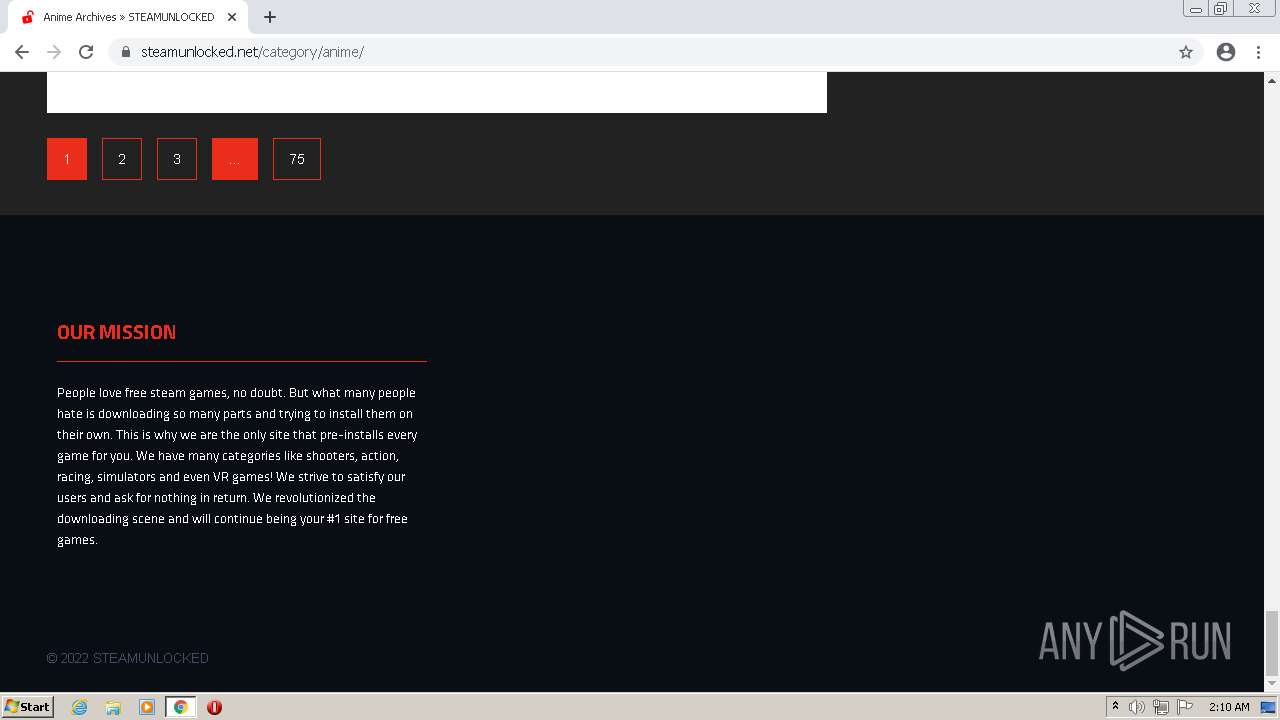Restore down the browser window

(1221, 8)
